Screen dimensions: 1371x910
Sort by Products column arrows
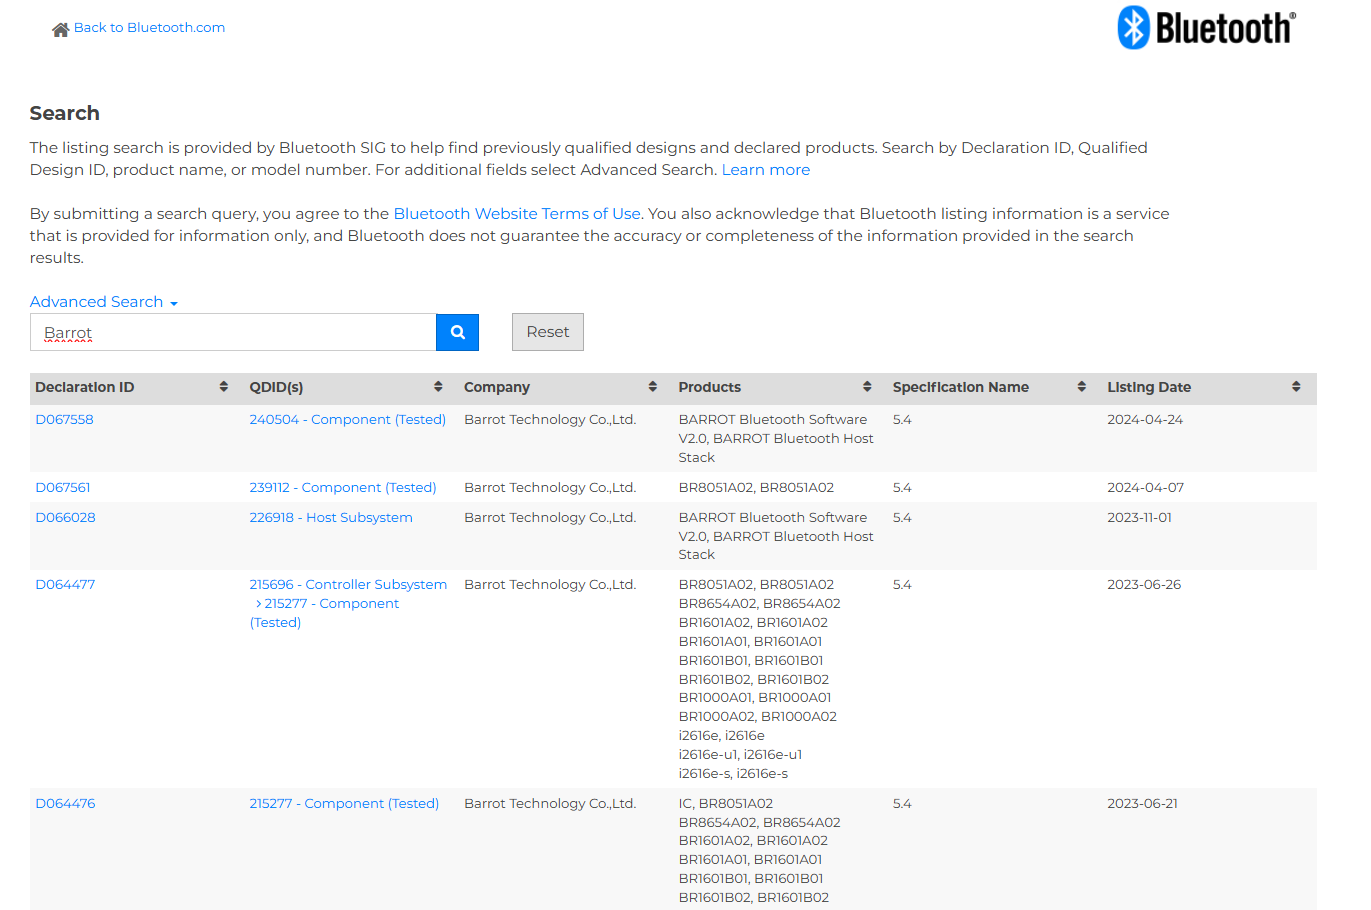click(867, 387)
